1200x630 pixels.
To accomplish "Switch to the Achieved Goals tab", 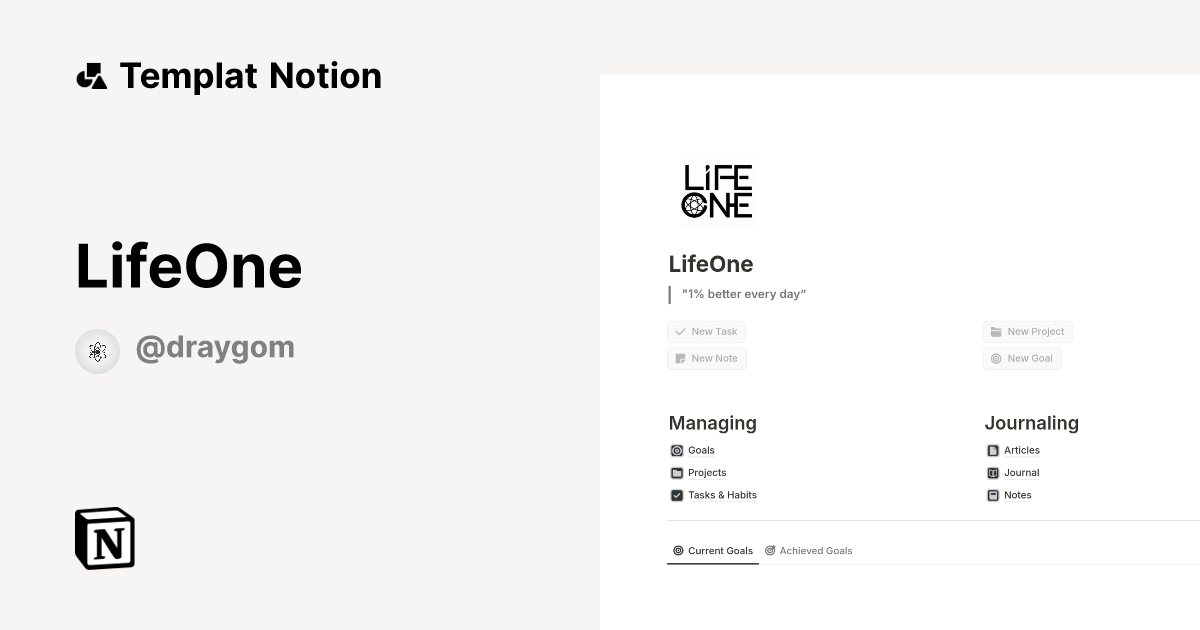I will [x=809, y=550].
